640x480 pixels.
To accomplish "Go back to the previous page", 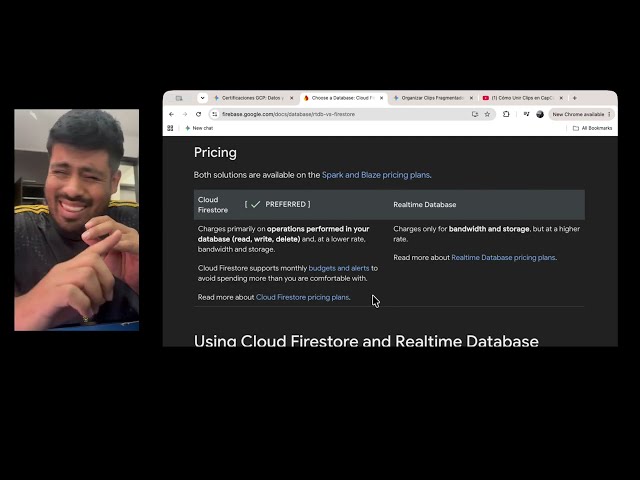I will (x=171, y=114).
